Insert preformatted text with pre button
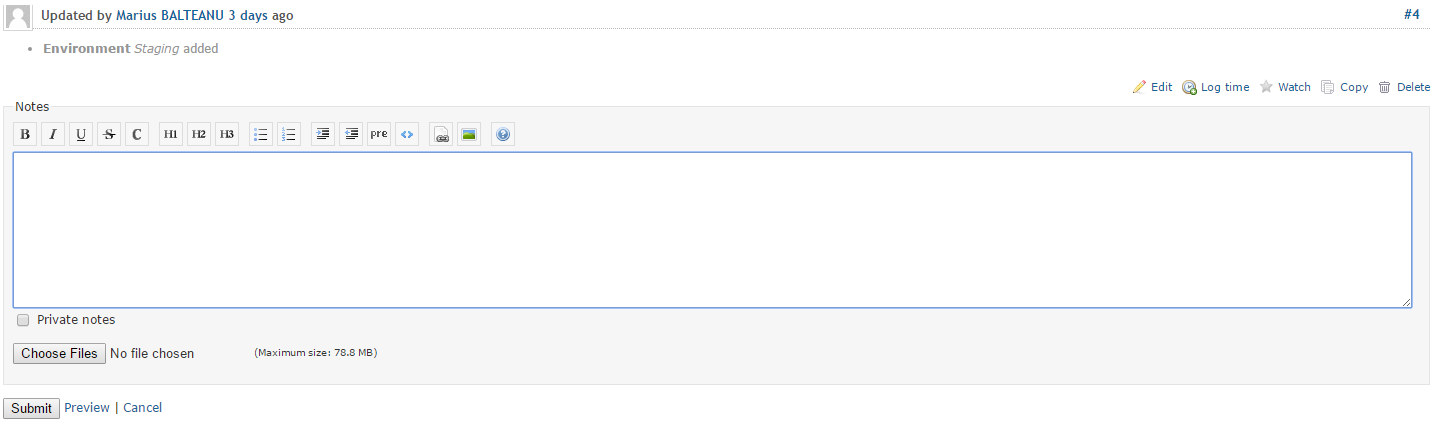 pos(379,134)
